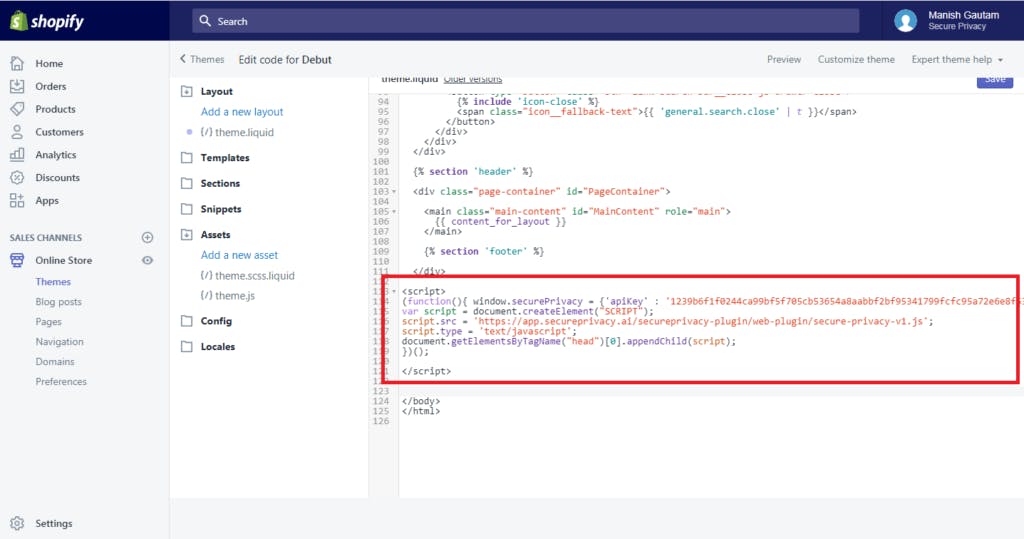Screen dimensions: 1024x539
Task: Open theme.scss.liquid file
Action: click(x=248, y=276)
